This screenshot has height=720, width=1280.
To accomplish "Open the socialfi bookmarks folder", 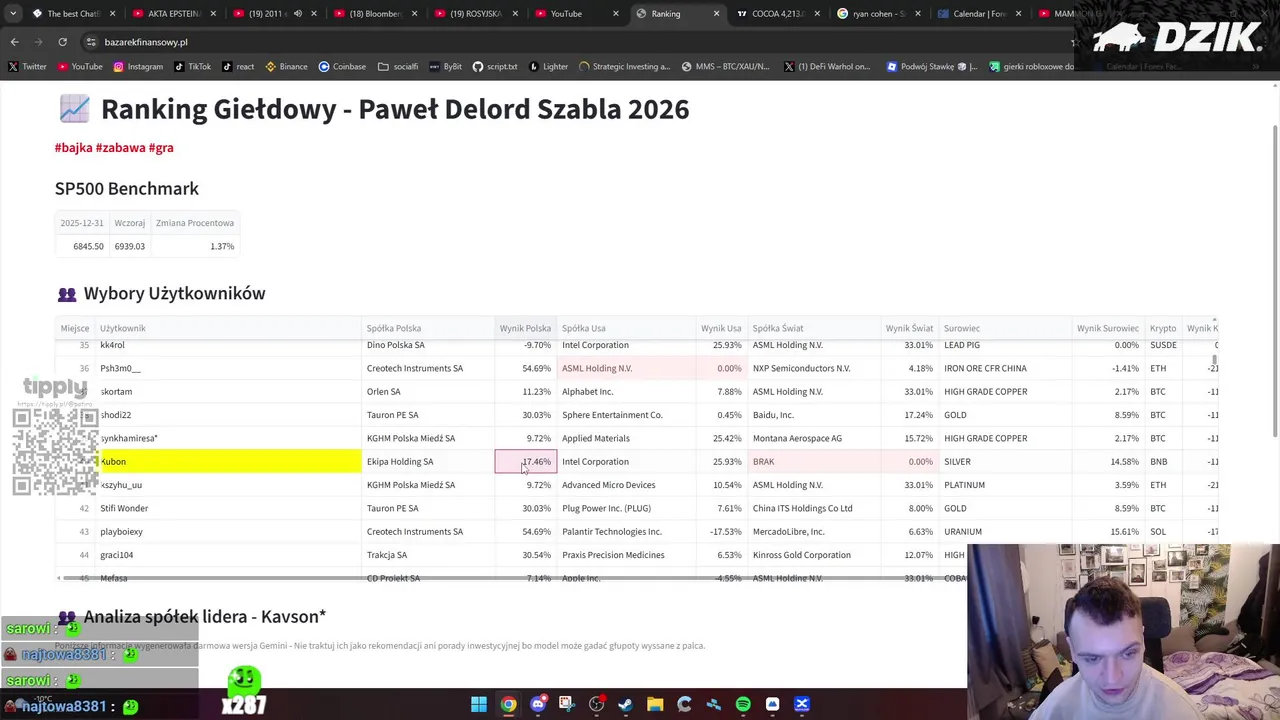I will click(x=398, y=67).
